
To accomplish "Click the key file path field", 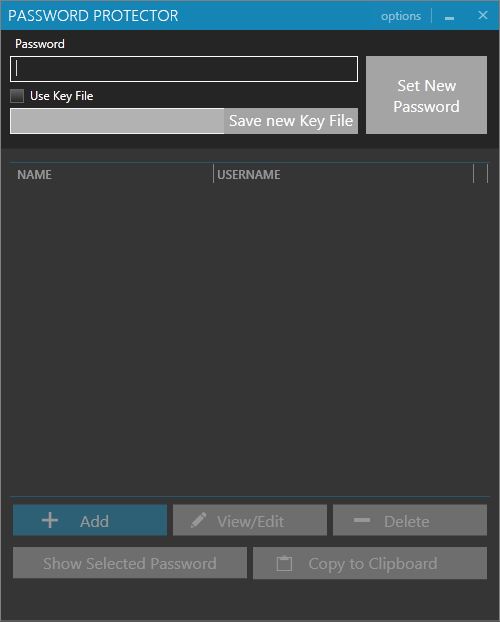I will coord(117,121).
